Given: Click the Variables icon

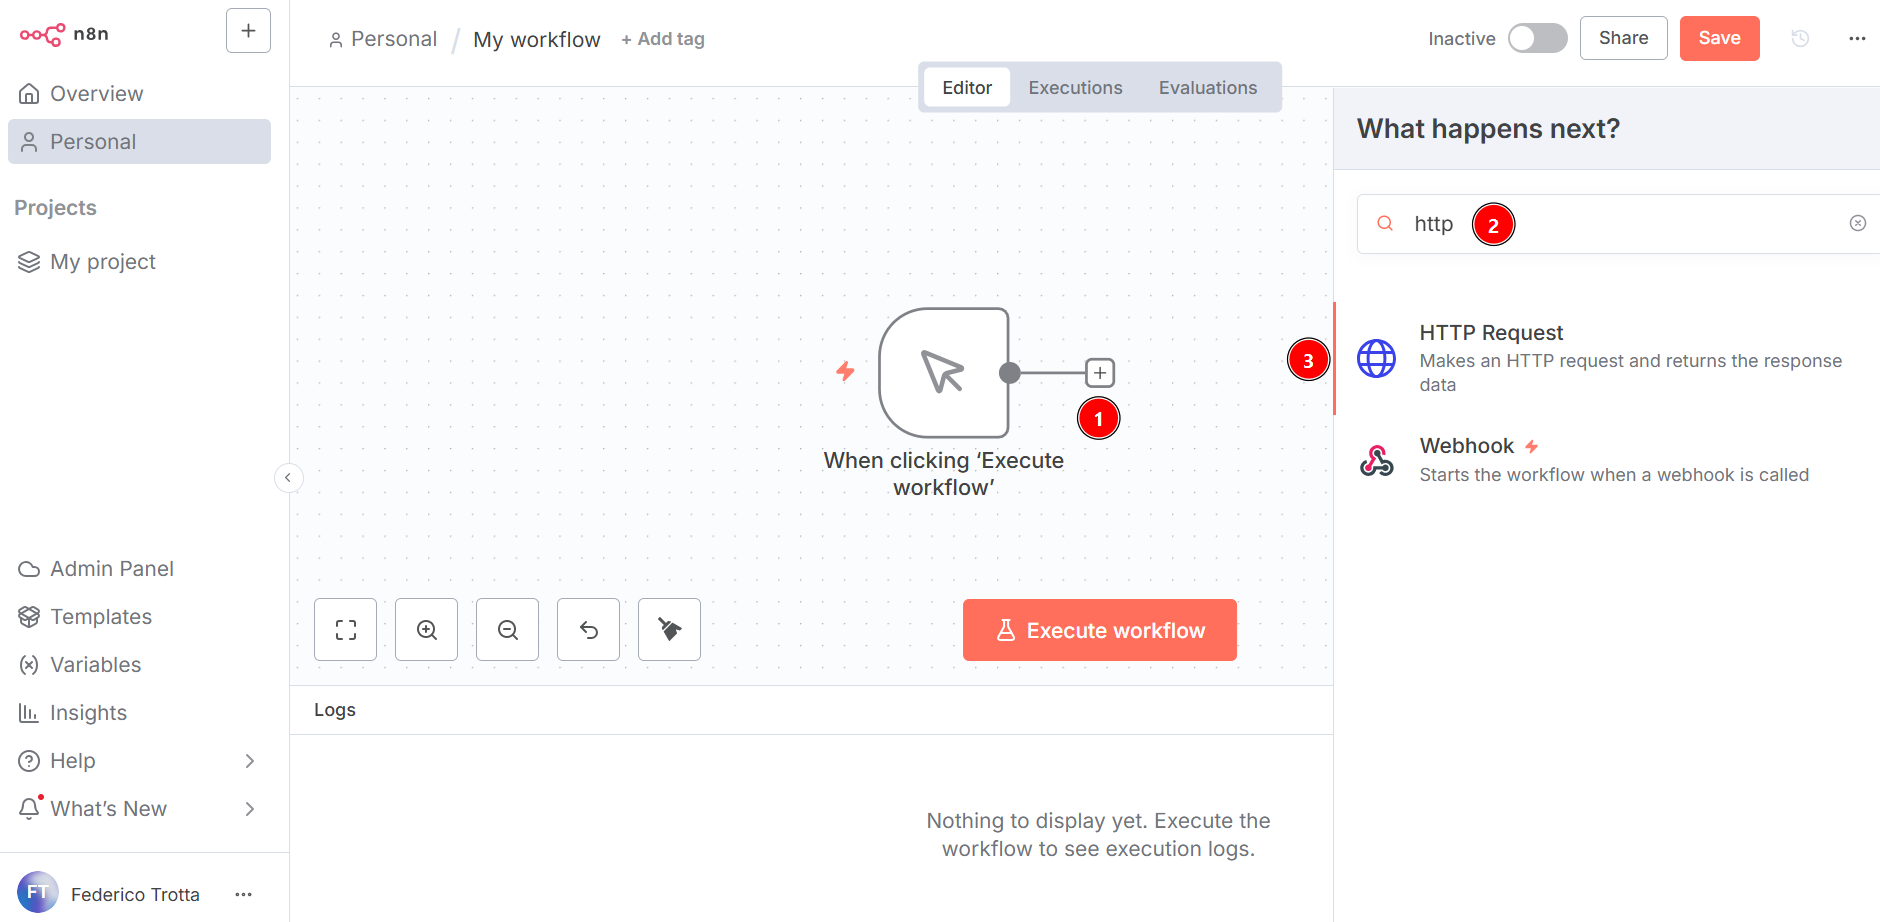Looking at the screenshot, I should pos(29,665).
